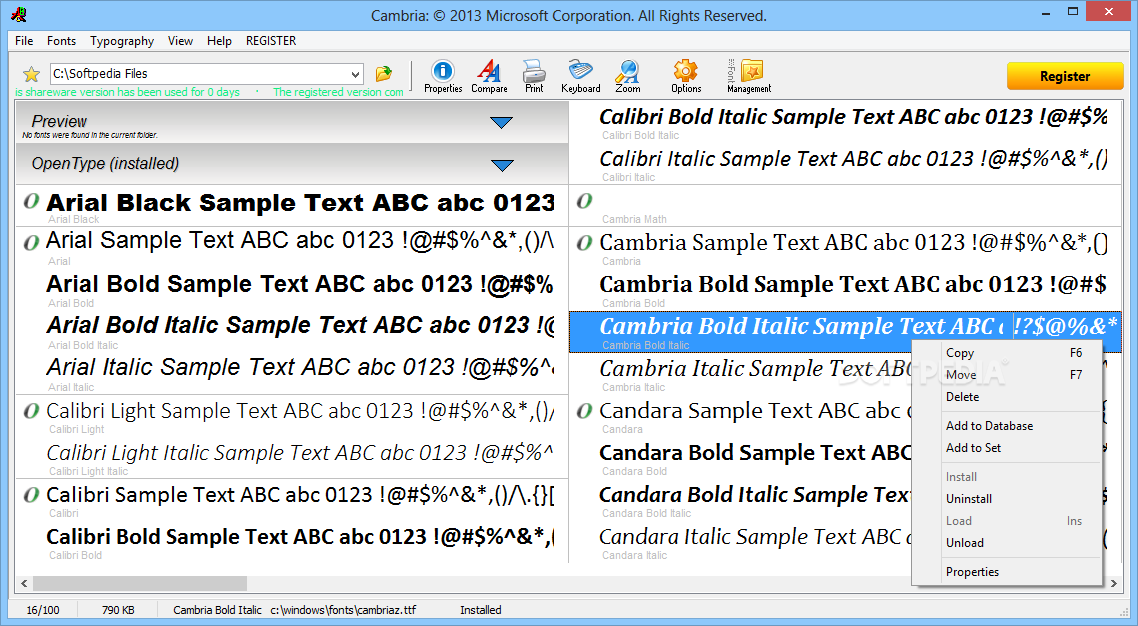Select Add to Database in context menu

coord(1007,426)
